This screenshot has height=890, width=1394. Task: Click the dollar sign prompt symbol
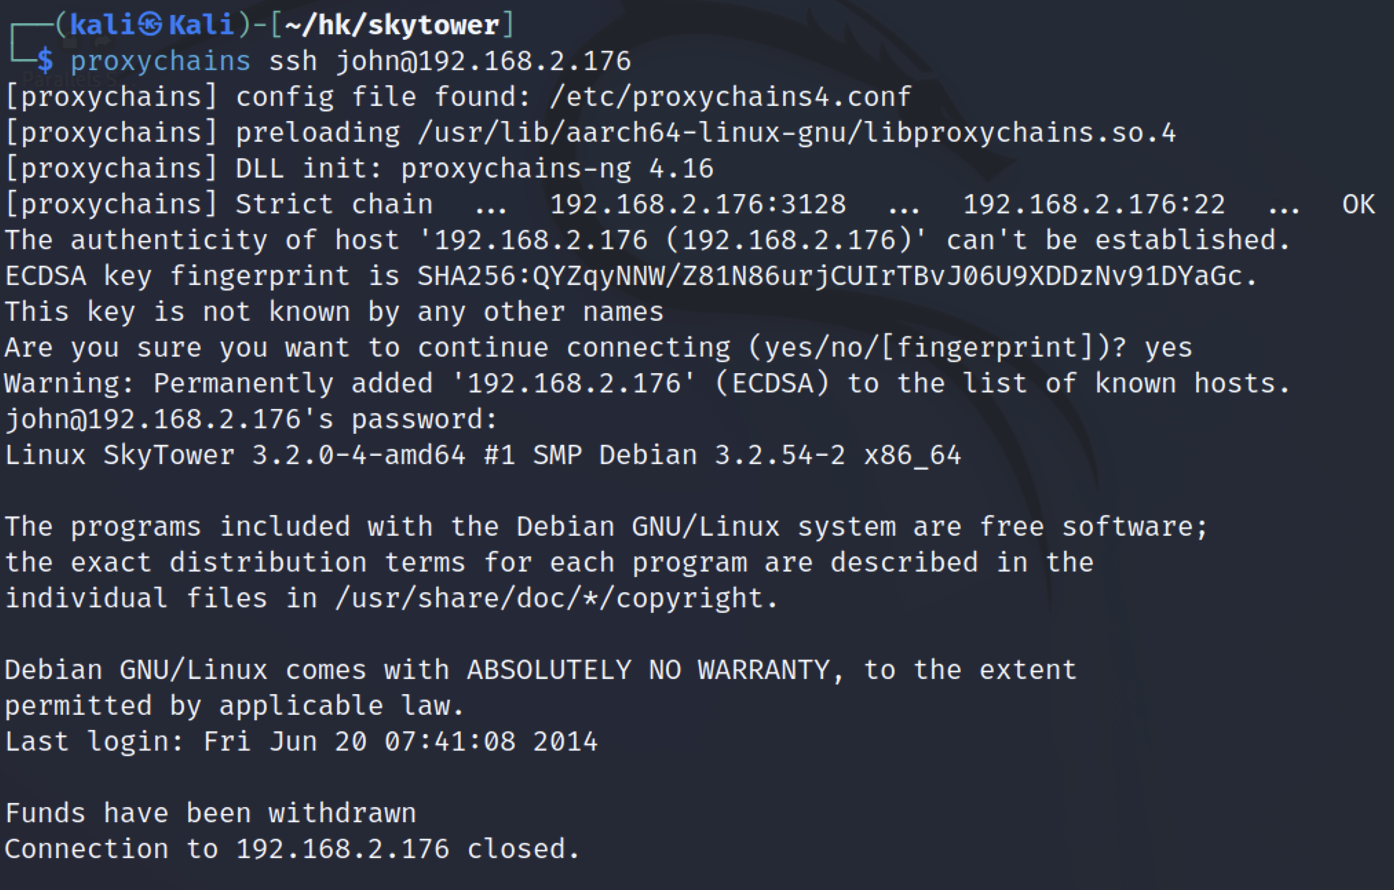(x=45, y=61)
